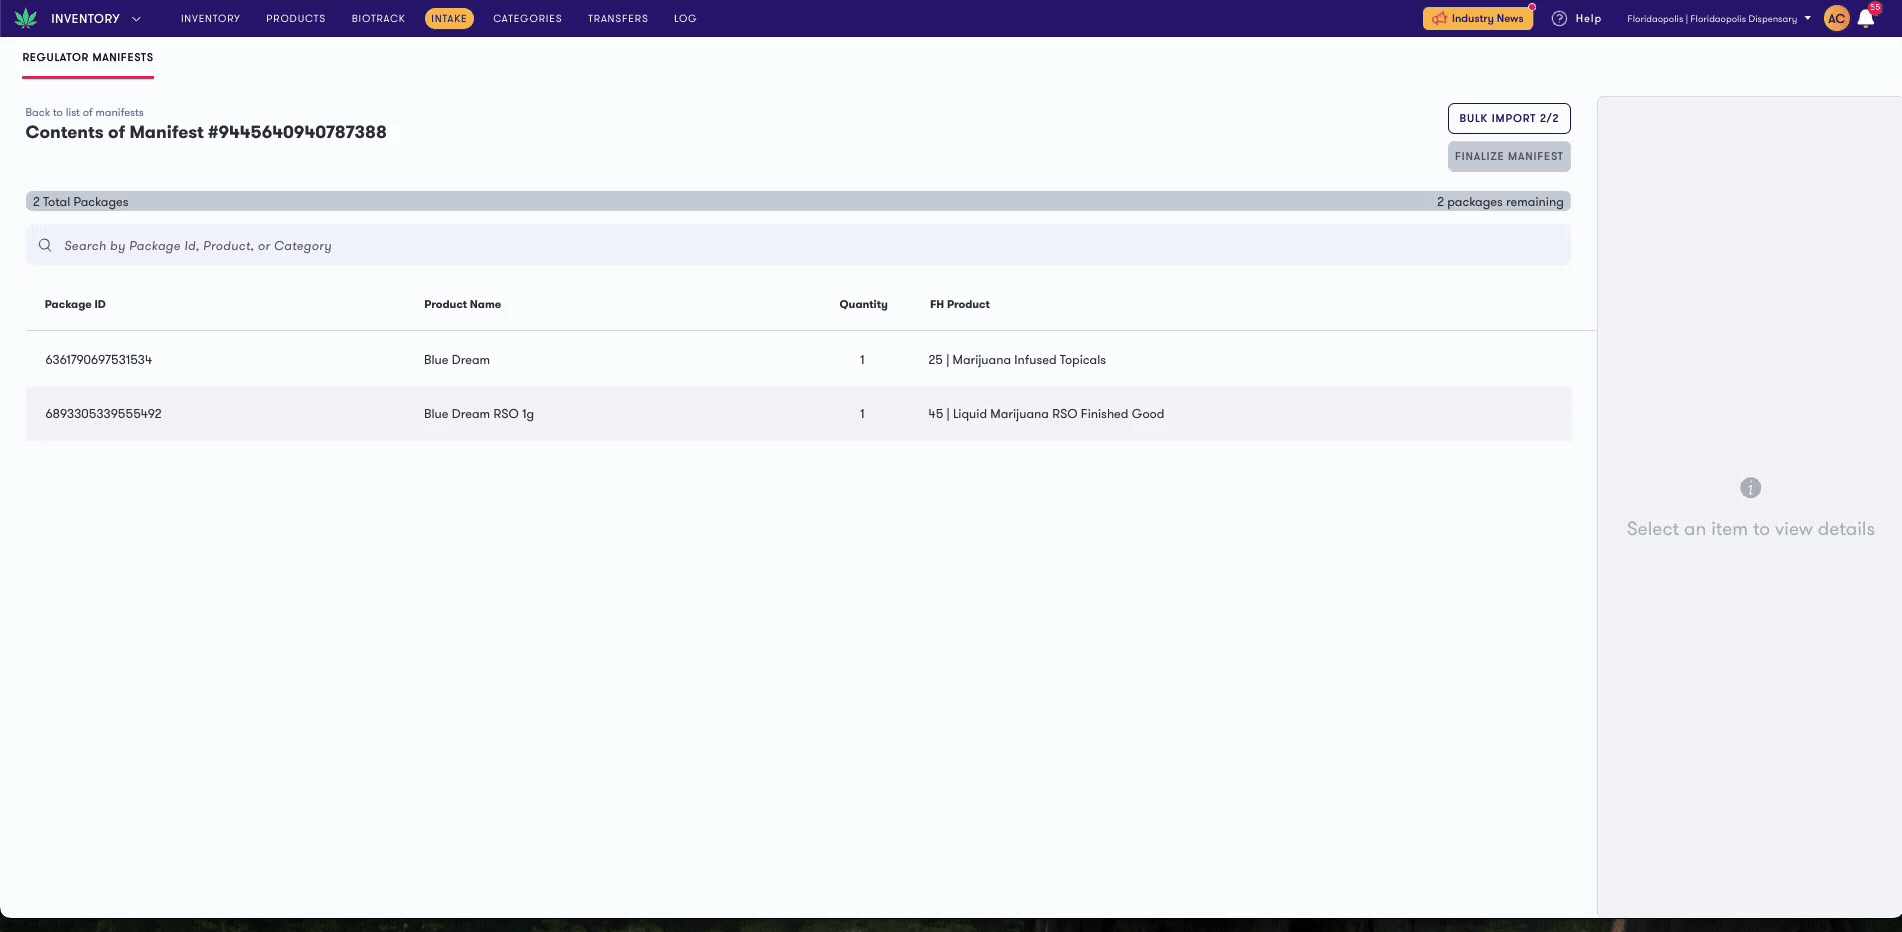Image resolution: width=1902 pixels, height=932 pixels.
Task: Sort by Package ID column header
Action: 75,304
